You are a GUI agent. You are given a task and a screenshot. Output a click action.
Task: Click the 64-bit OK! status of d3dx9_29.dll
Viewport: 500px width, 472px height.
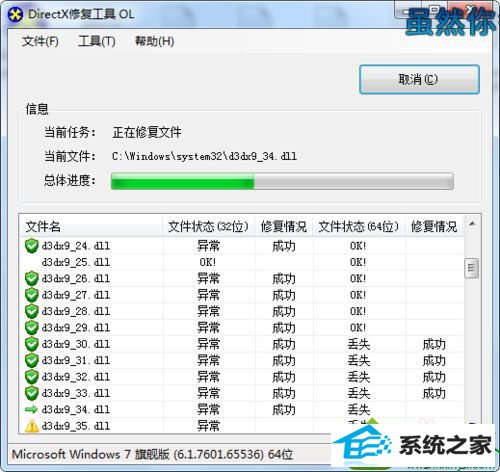[358, 328]
